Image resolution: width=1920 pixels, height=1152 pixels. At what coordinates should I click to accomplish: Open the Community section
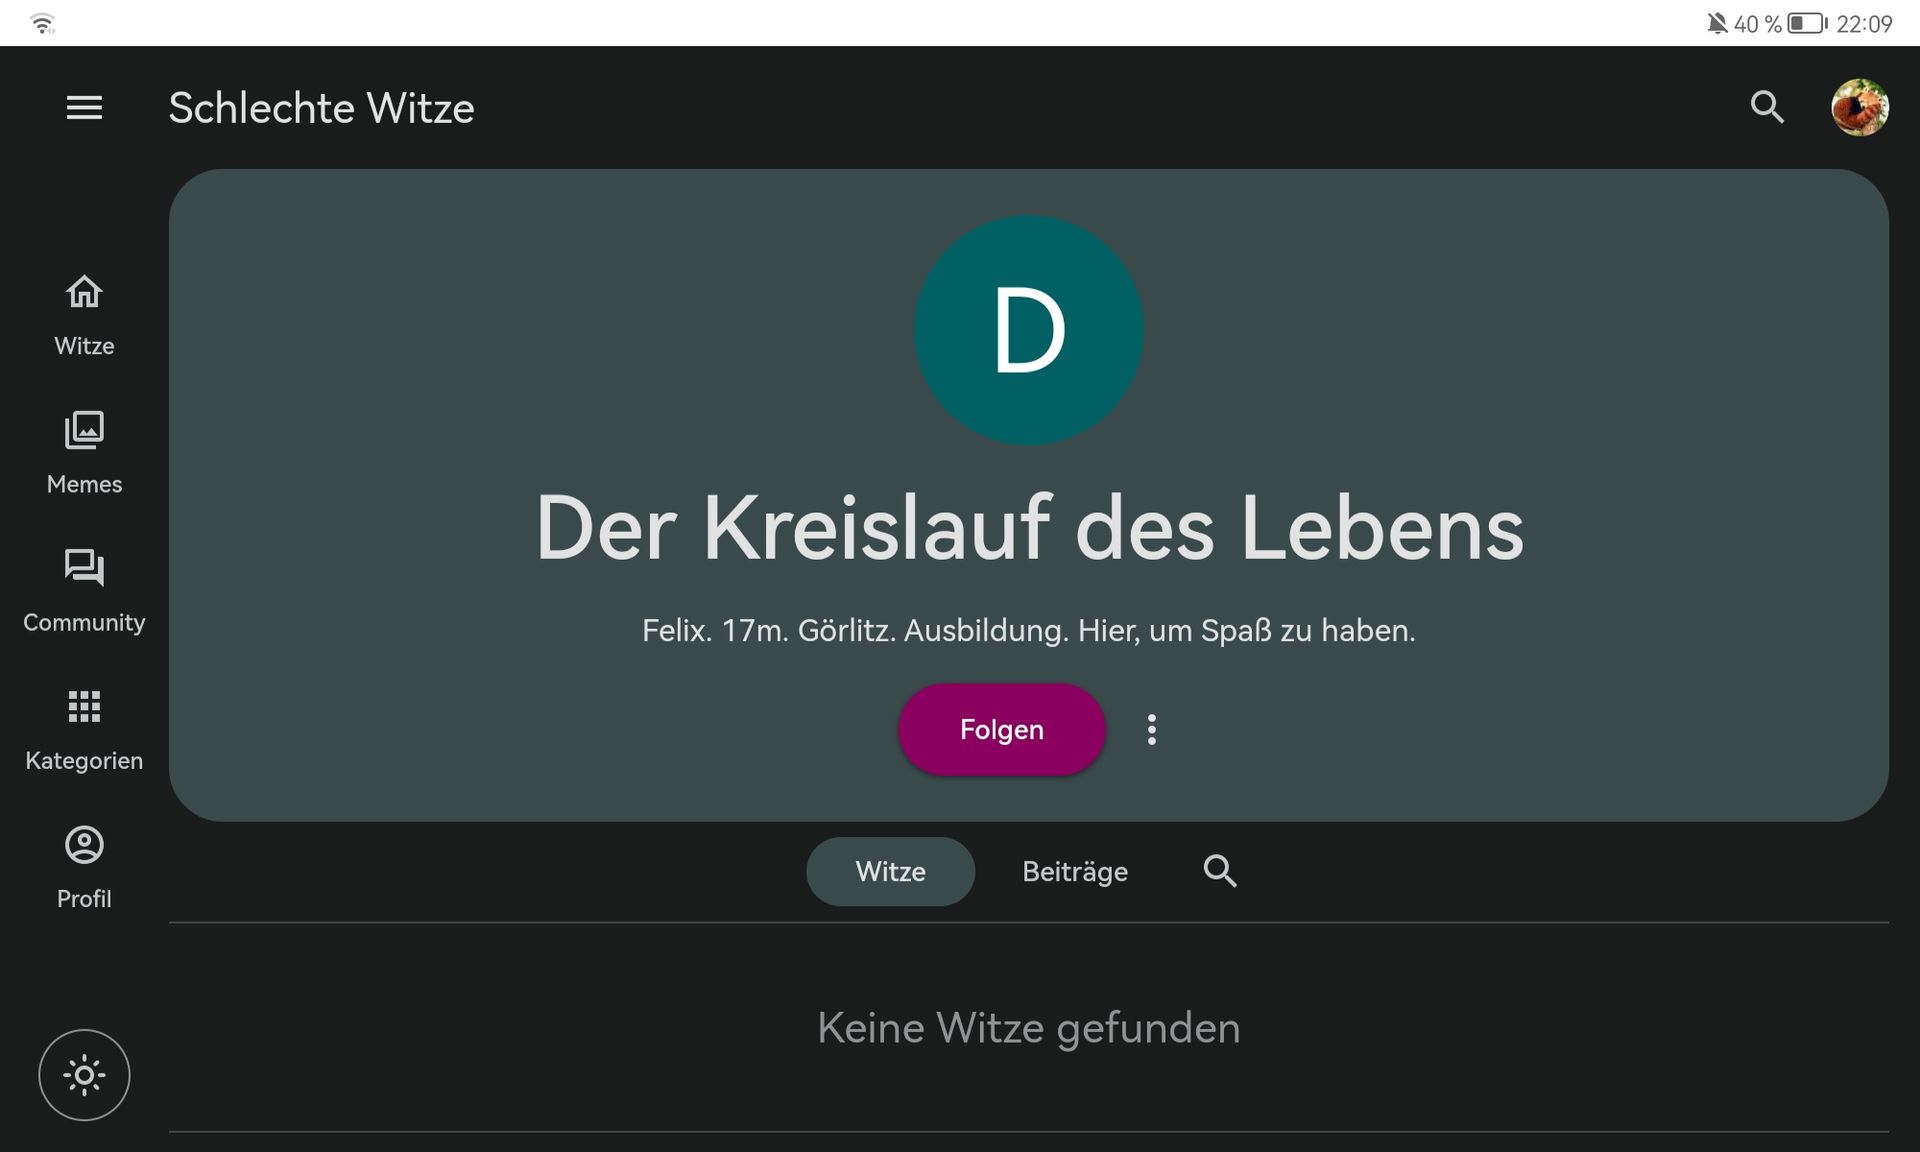point(84,591)
